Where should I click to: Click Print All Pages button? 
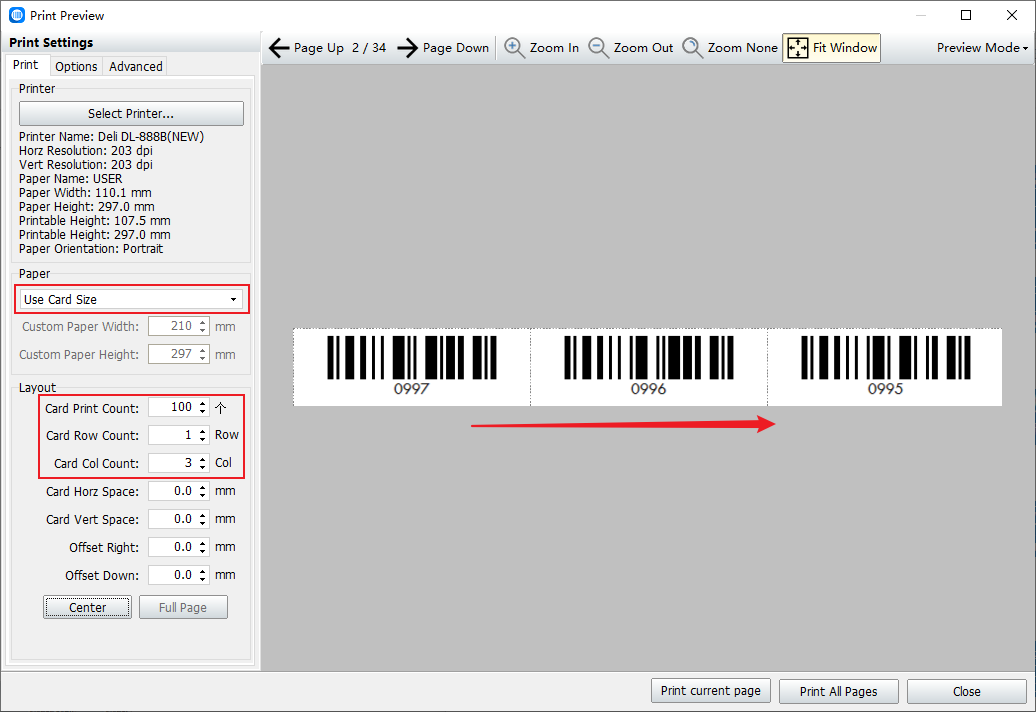click(x=838, y=692)
